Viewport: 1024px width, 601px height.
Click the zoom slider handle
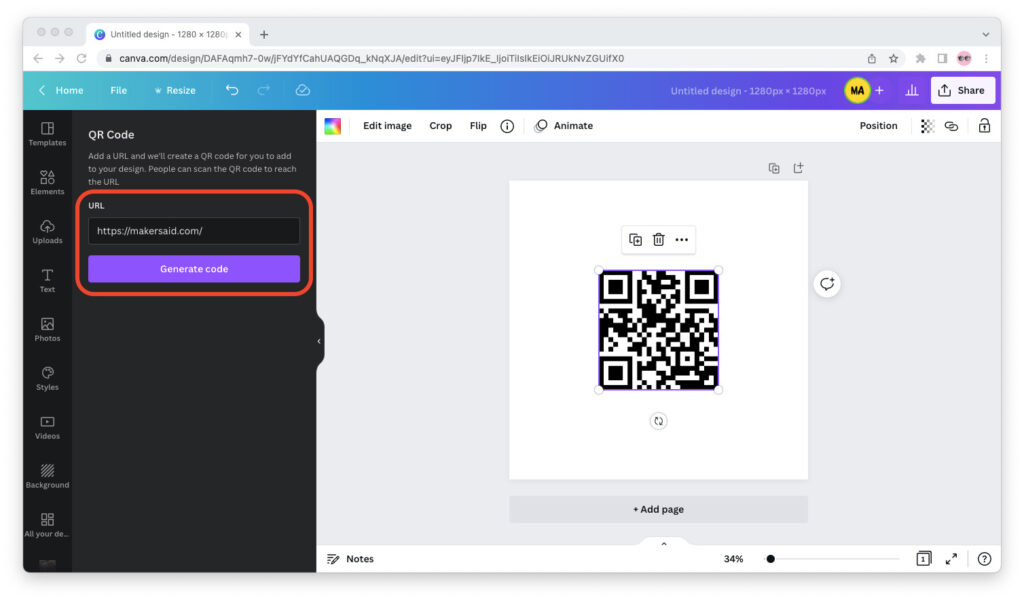771,559
